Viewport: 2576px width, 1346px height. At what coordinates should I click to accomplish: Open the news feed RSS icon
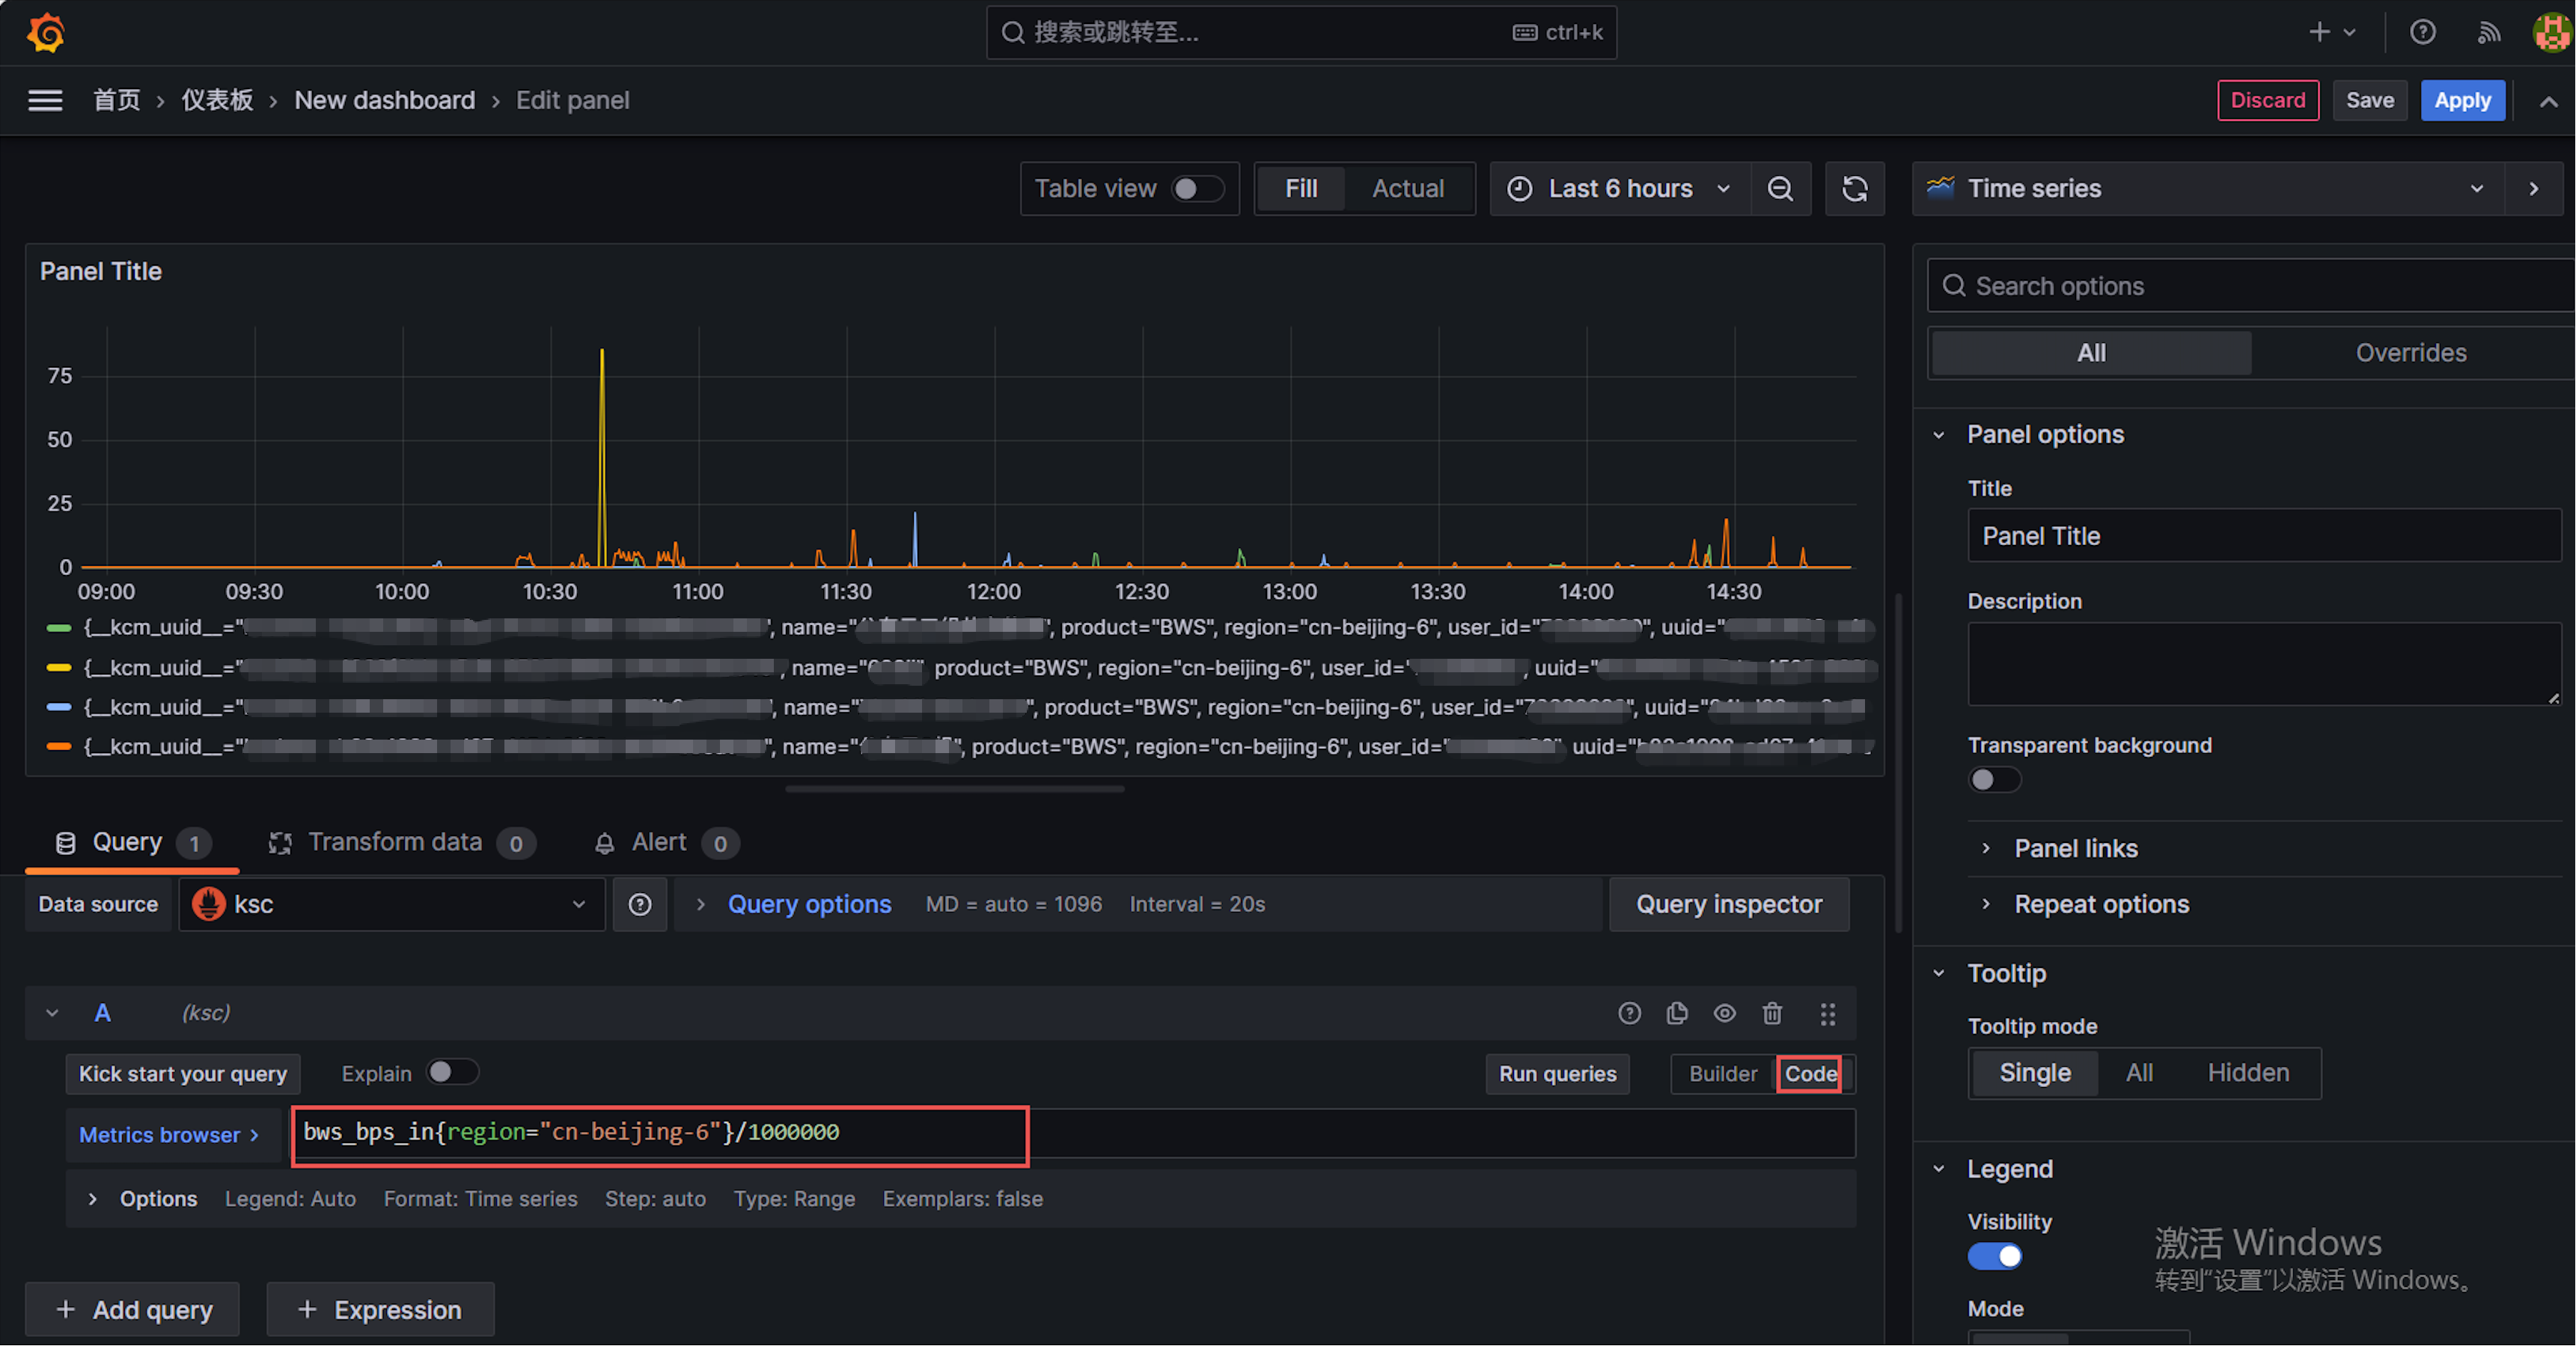2489,33
